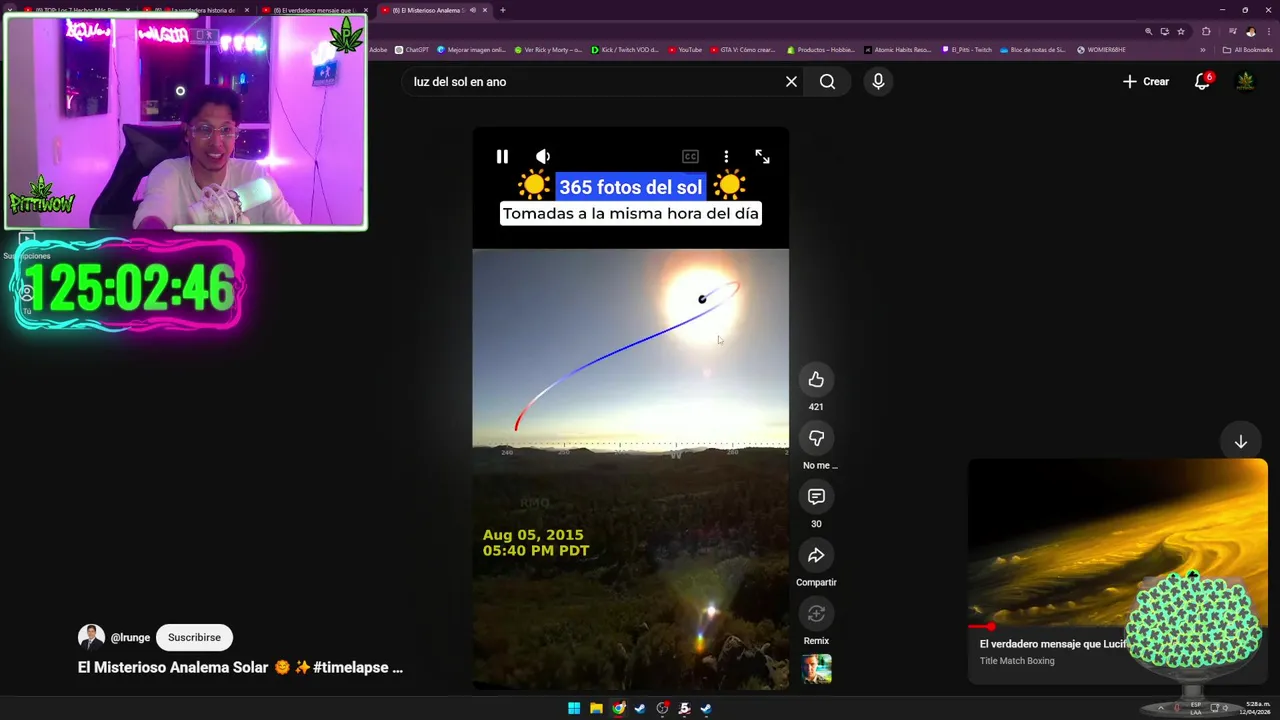1280x720 pixels.
Task: Click mini player title 'El verdadero mensaje que Lucif'
Action: pyautogui.click(x=1053, y=644)
